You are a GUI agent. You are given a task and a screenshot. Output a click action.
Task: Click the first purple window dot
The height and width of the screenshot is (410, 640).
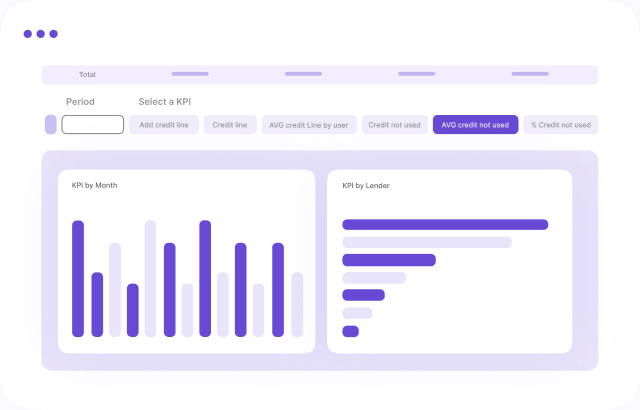(28, 34)
